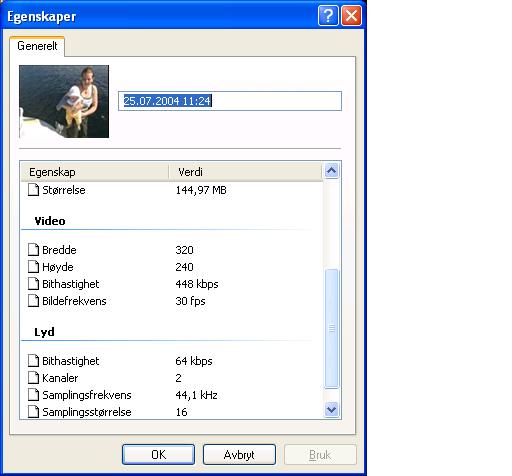
Task: Click the document icon beside Størrelse
Action: coord(33,190)
